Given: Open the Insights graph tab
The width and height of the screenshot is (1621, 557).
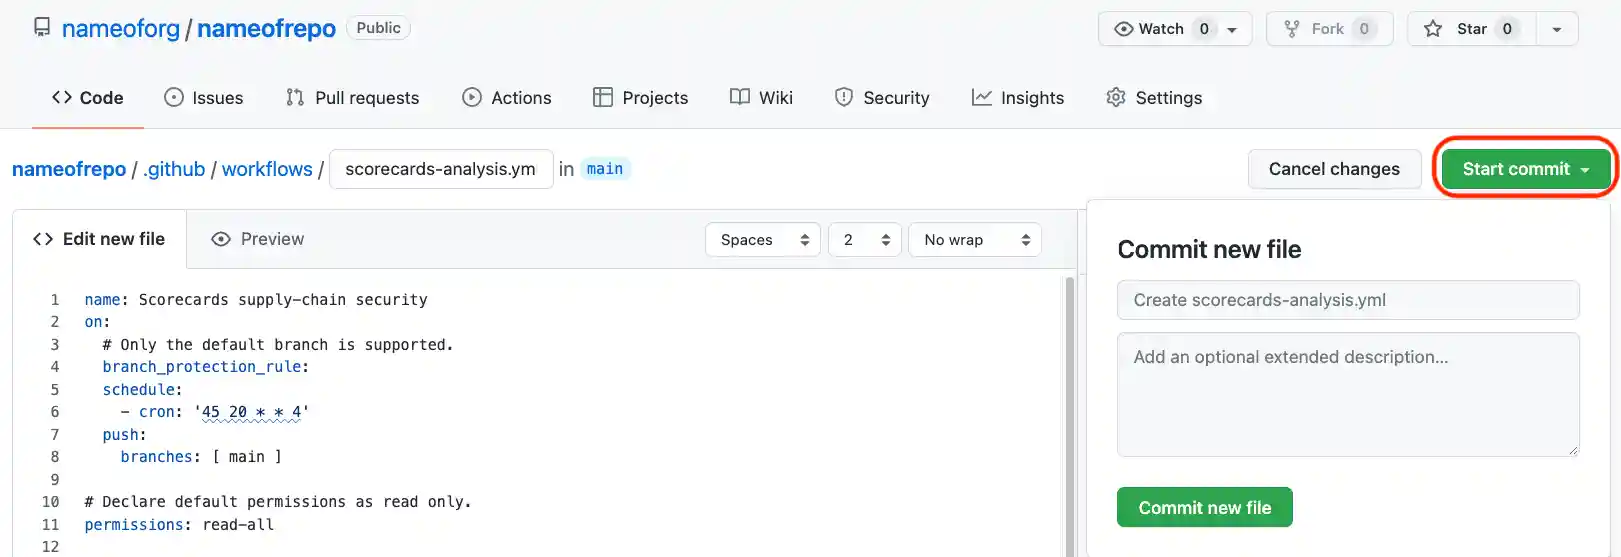Looking at the screenshot, I should pyautogui.click(x=1018, y=98).
